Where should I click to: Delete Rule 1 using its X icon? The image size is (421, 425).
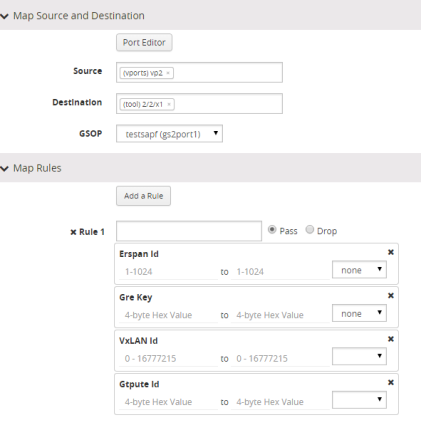coord(73,232)
